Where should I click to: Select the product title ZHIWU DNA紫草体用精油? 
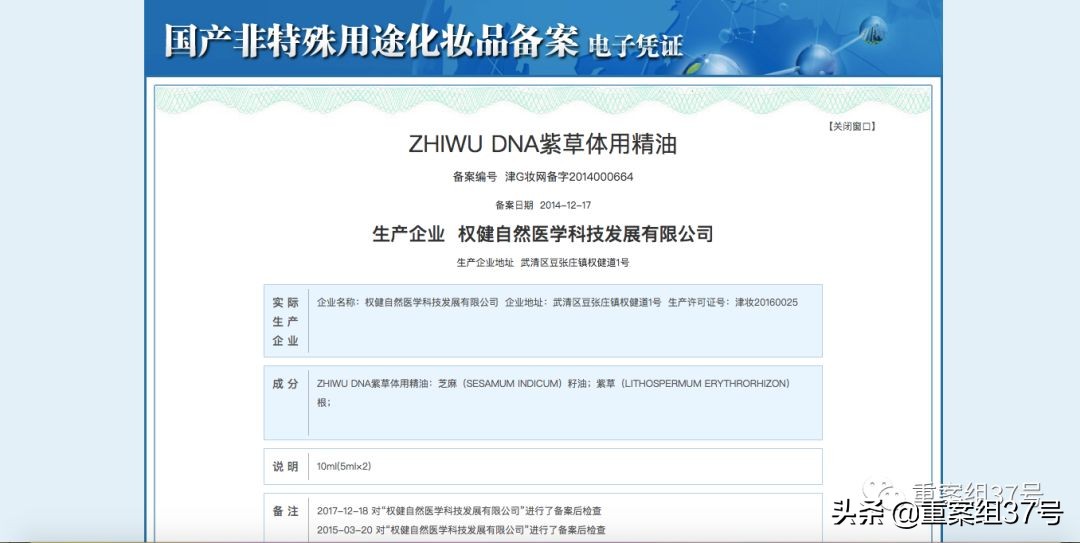[x=543, y=144]
